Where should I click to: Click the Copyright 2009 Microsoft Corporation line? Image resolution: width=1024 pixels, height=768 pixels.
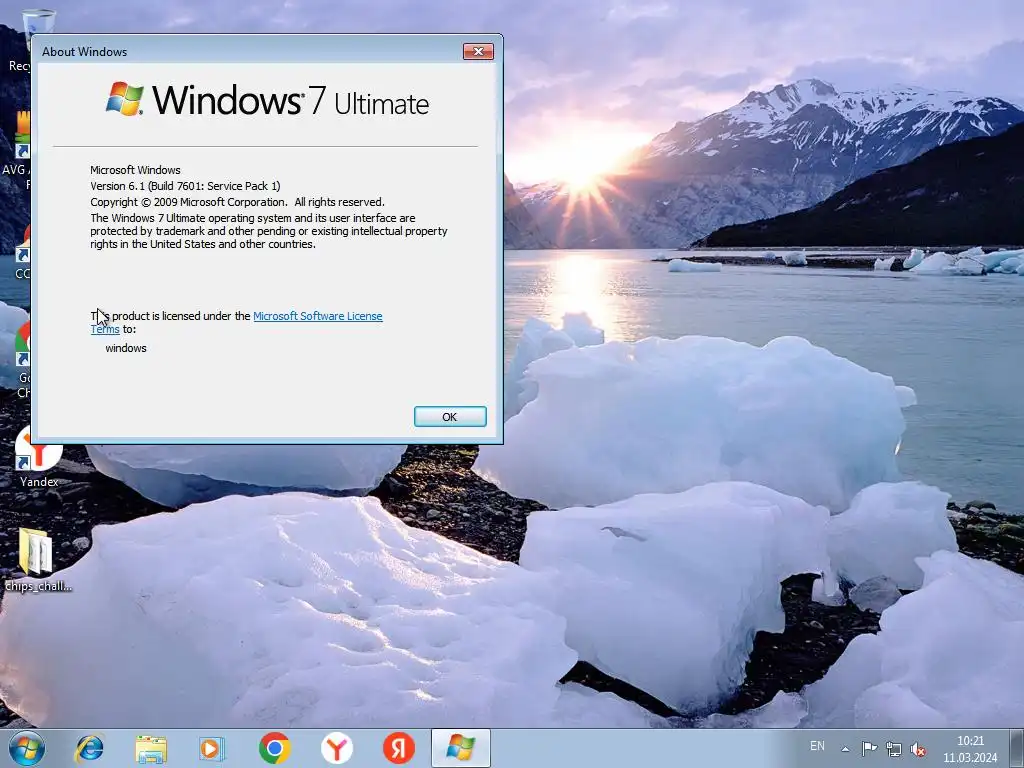pyautogui.click(x=238, y=202)
